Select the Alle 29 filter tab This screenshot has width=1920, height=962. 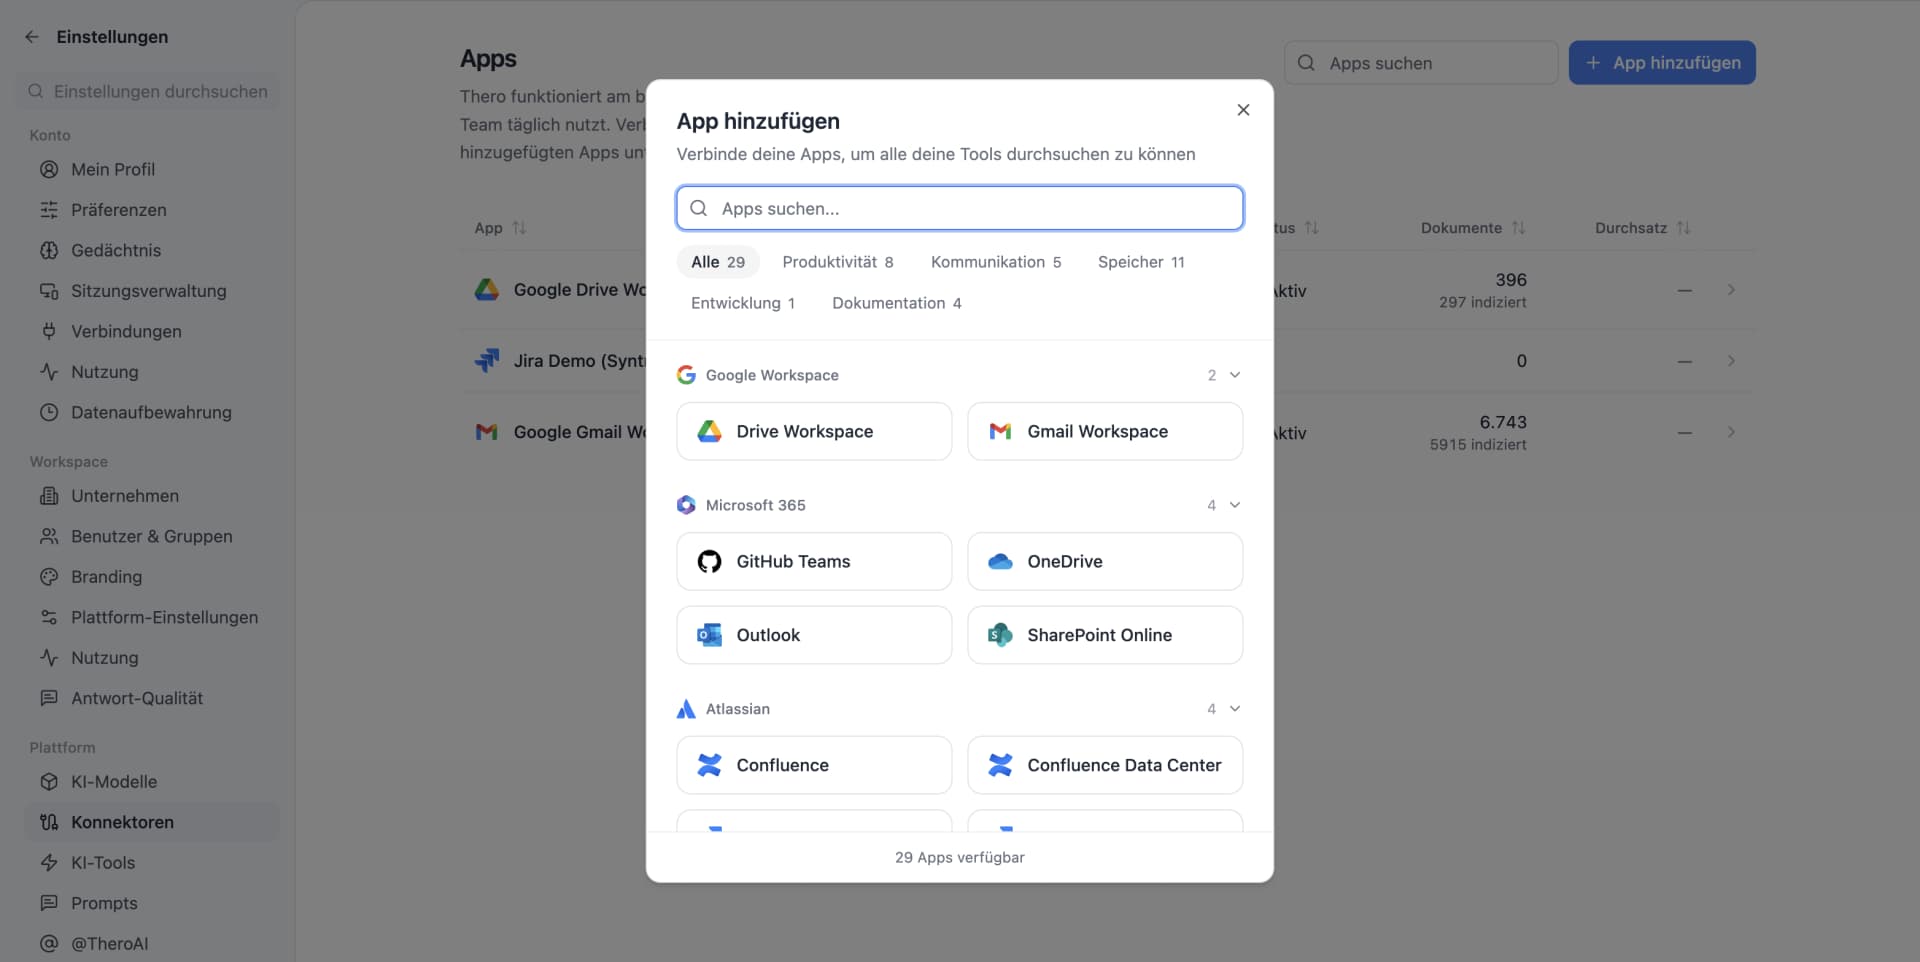pyautogui.click(x=718, y=262)
